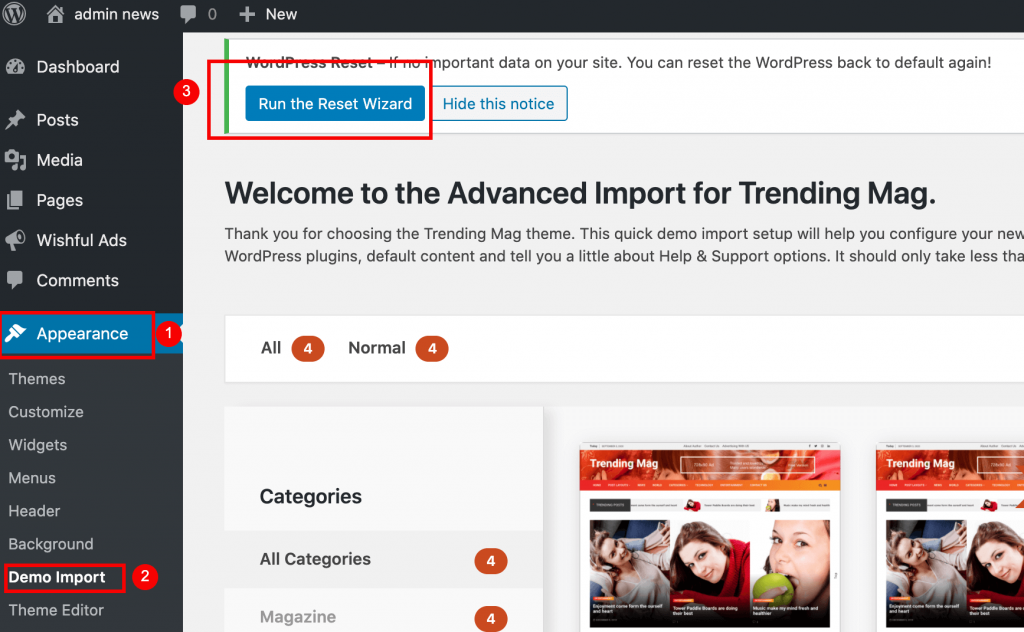Click the Comments speech bubble sidebar icon
Screen dimensions: 1024x632
(x=14, y=280)
